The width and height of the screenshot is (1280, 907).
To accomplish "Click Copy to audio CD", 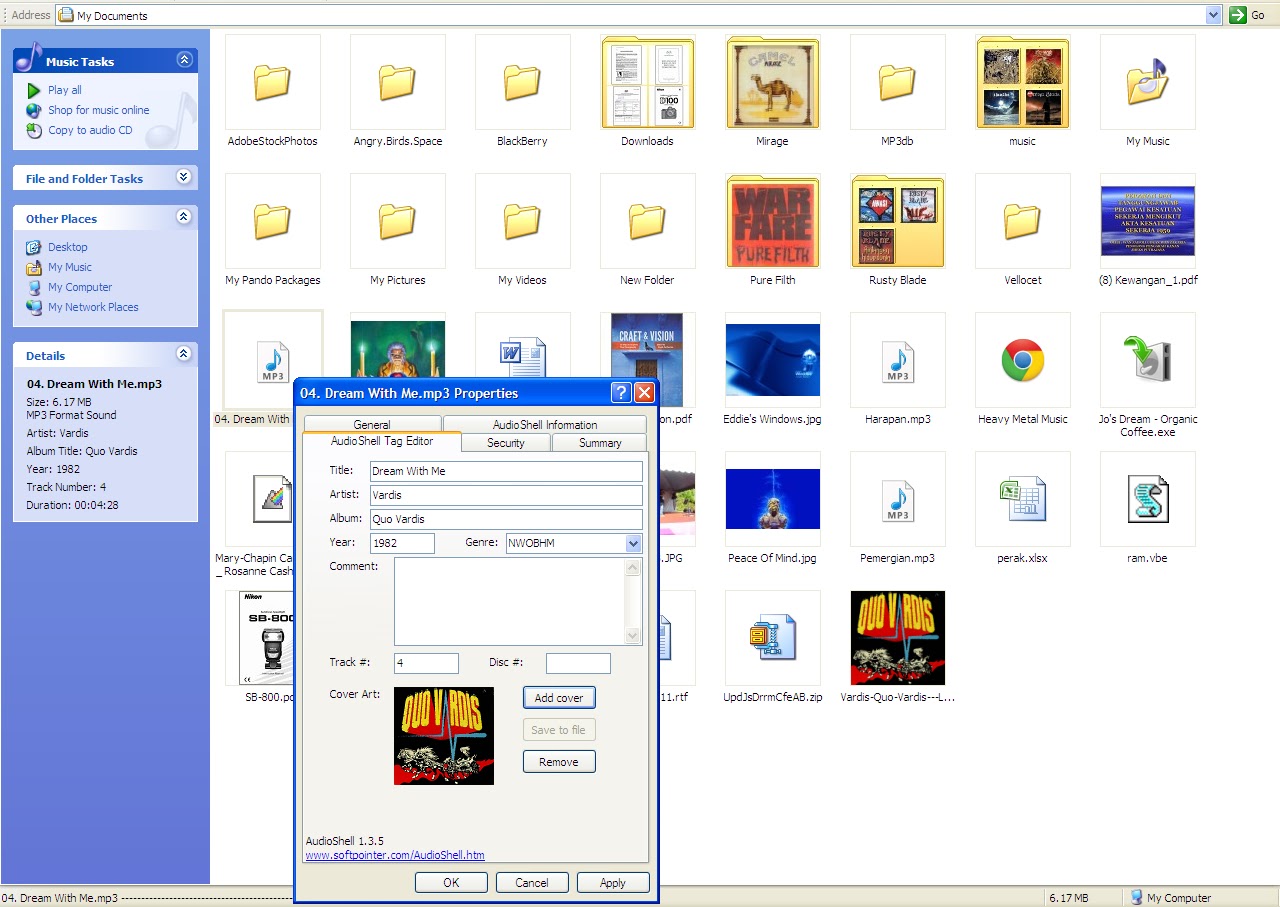I will 90,130.
